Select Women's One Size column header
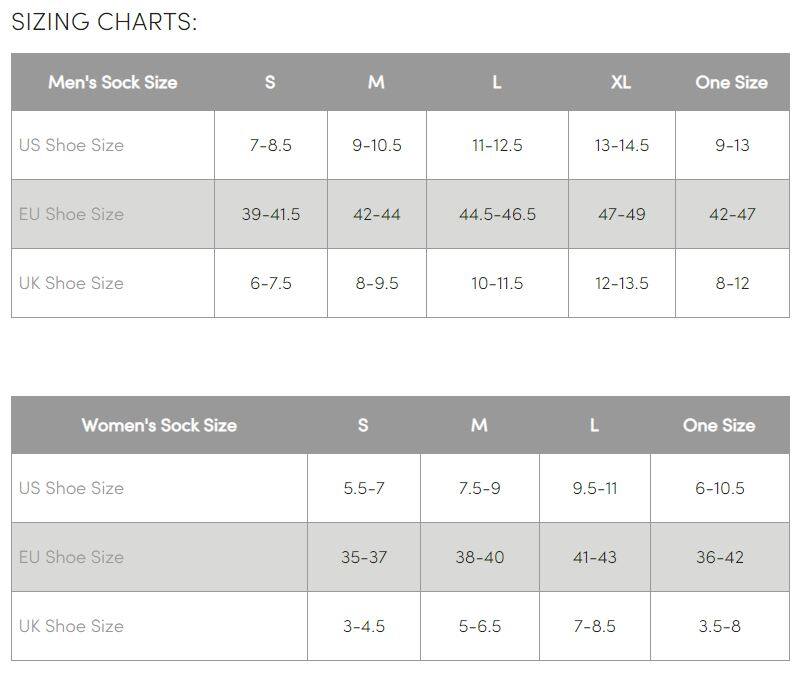The height and width of the screenshot is (680, 802). click(x=719, y=425)
